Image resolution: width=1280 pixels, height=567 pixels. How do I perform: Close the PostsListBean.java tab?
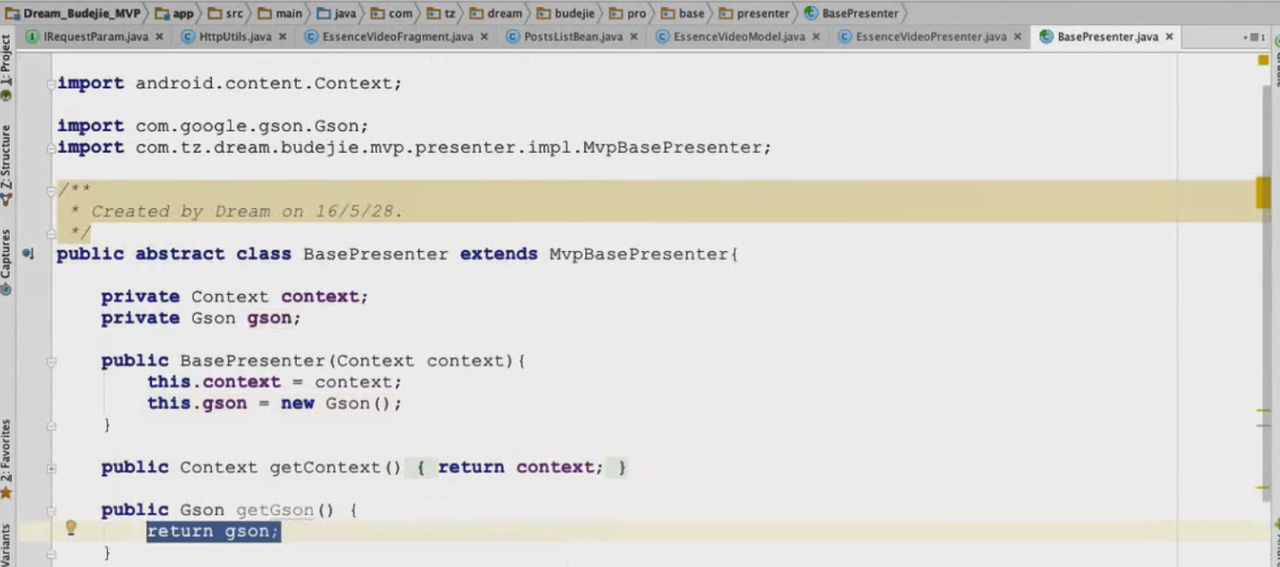[x=634, y=37]
